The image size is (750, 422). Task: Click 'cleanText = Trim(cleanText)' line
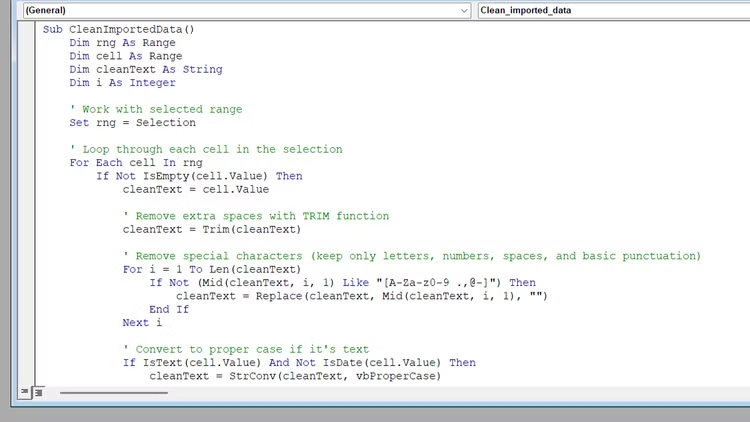(212, 230)
